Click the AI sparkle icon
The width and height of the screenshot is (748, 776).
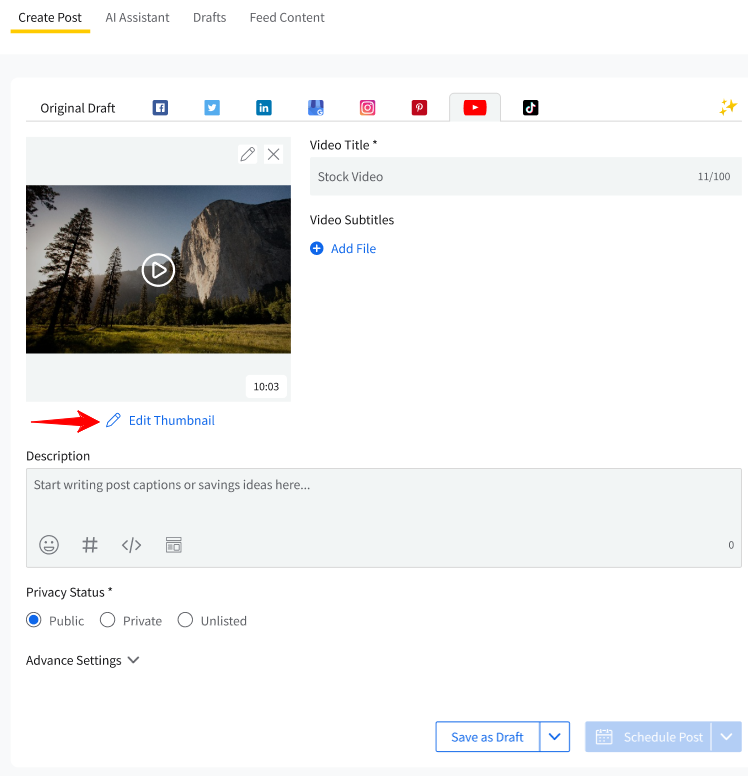[728, 107]
